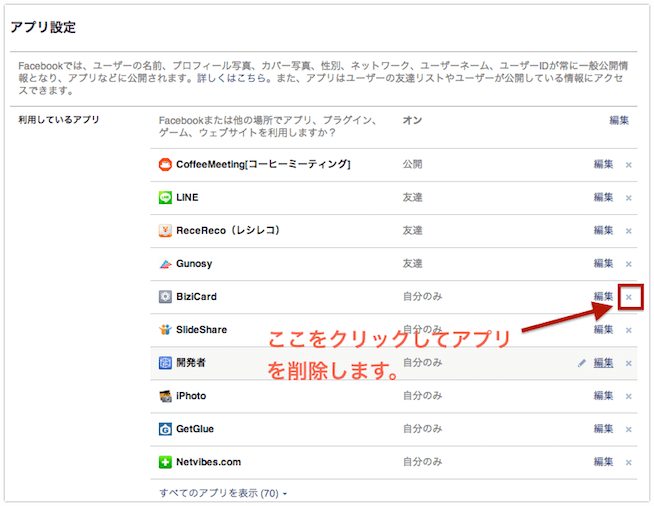
Task: Open 編集 for LINE
Action: [x=604, y=197]
